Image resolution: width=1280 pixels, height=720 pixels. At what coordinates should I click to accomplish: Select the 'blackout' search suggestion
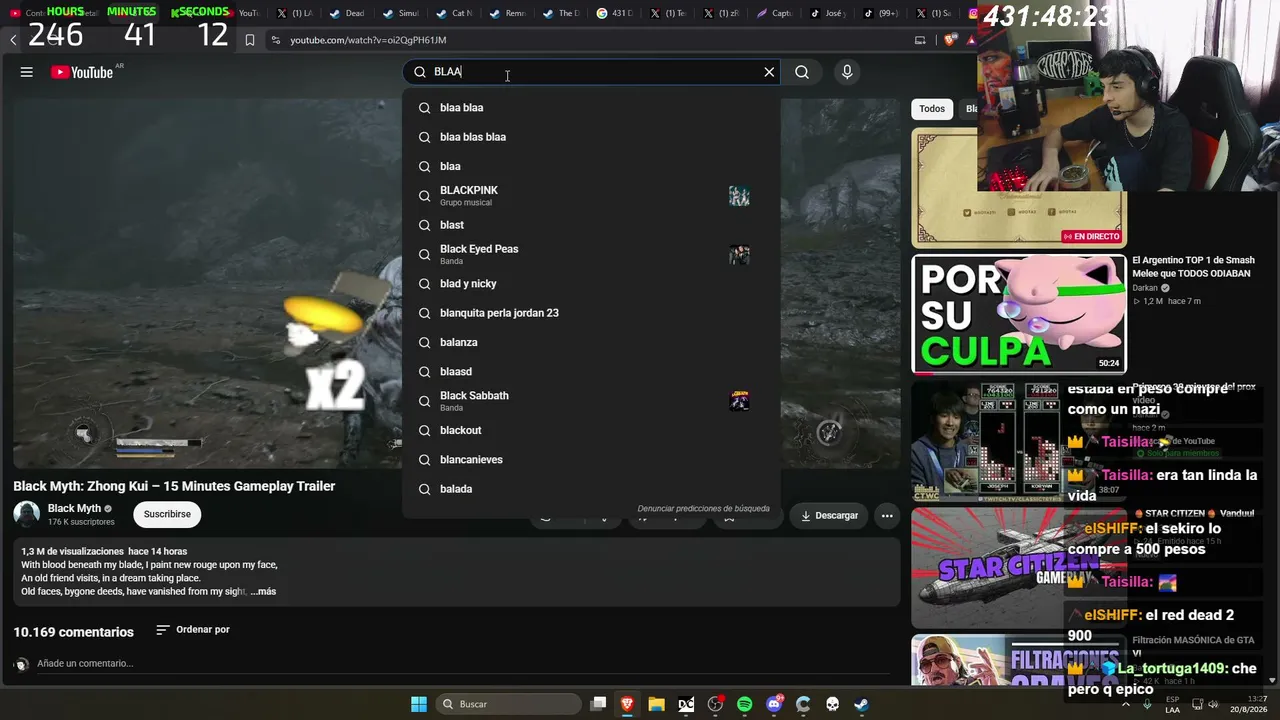tap(591, 430)
